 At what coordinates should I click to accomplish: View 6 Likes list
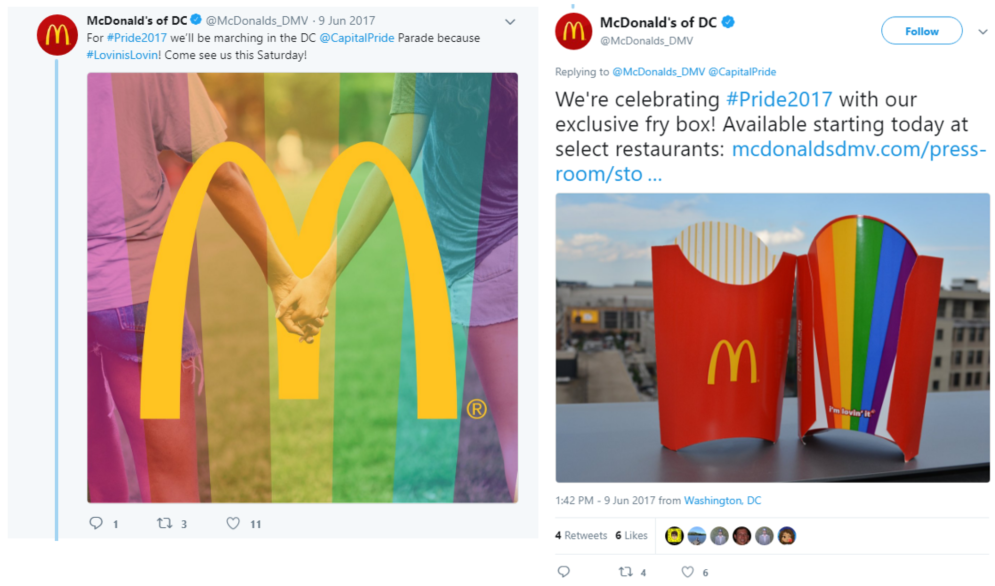tap(631, 535)
